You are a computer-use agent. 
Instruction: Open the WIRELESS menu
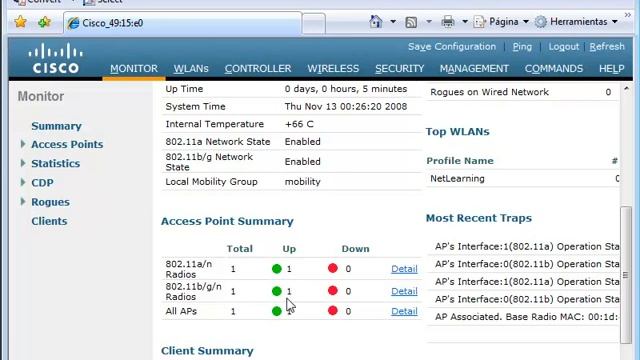click(x=333, y=69)
